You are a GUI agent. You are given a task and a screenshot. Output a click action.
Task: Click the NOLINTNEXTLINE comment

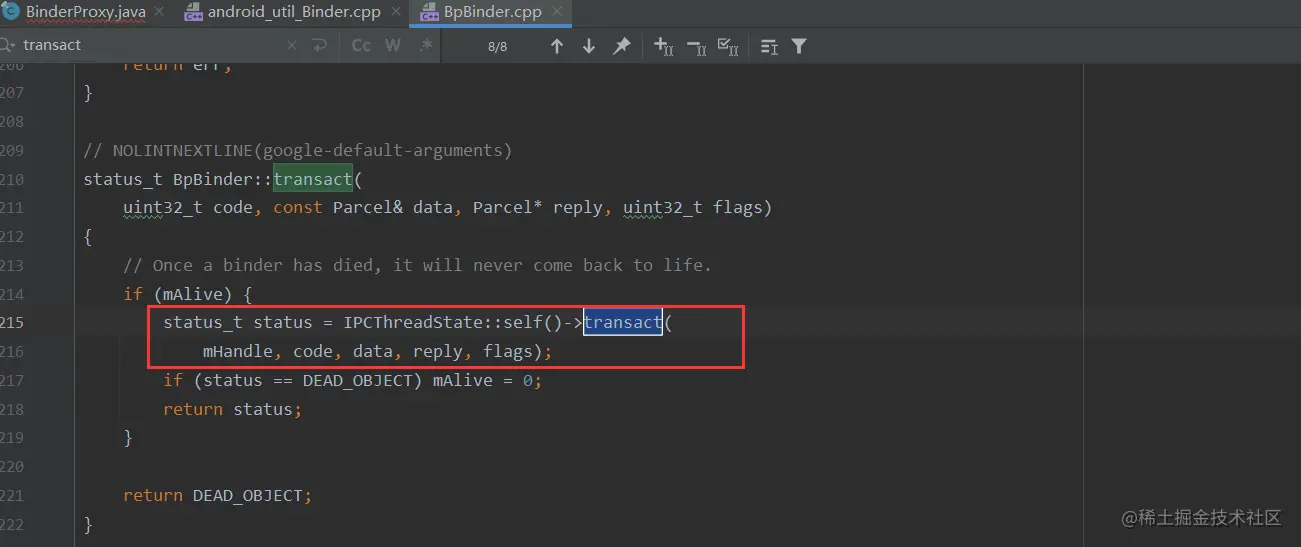(298, 150)
